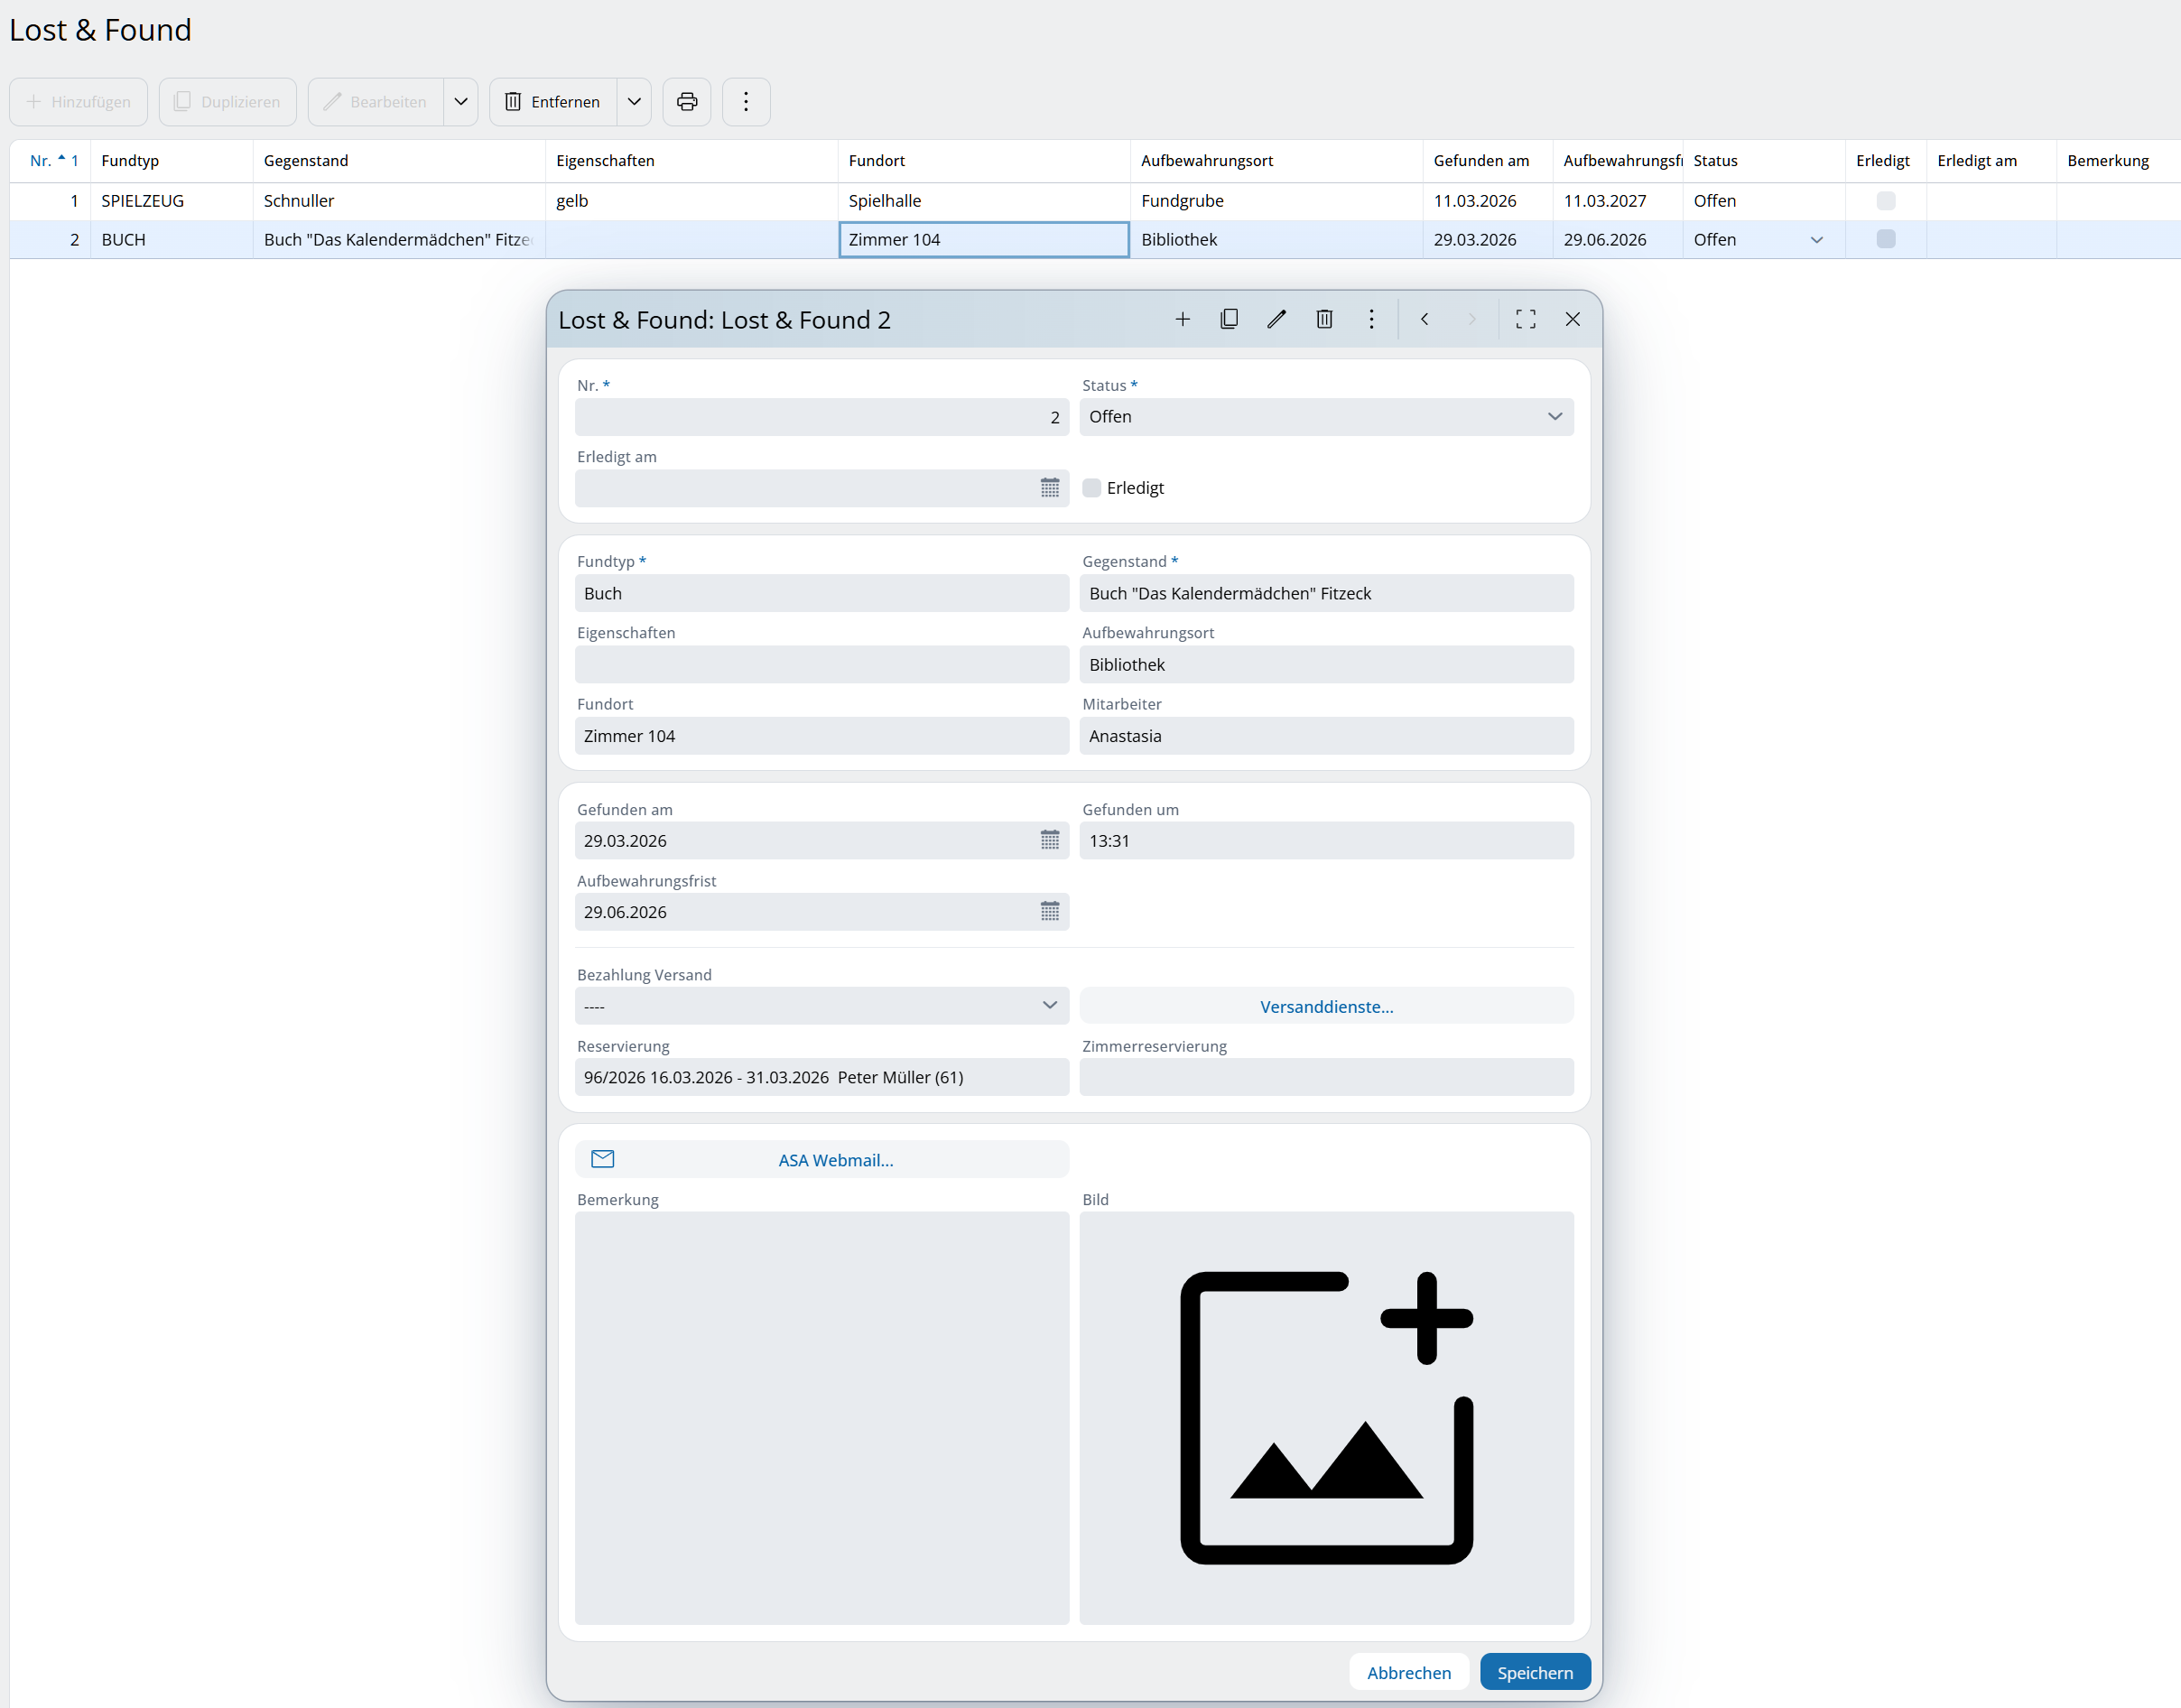This screenshot has width=2181, height=1708.
Task: Expand the dialog to fullscreen
Action: (x=1525, y=319)
